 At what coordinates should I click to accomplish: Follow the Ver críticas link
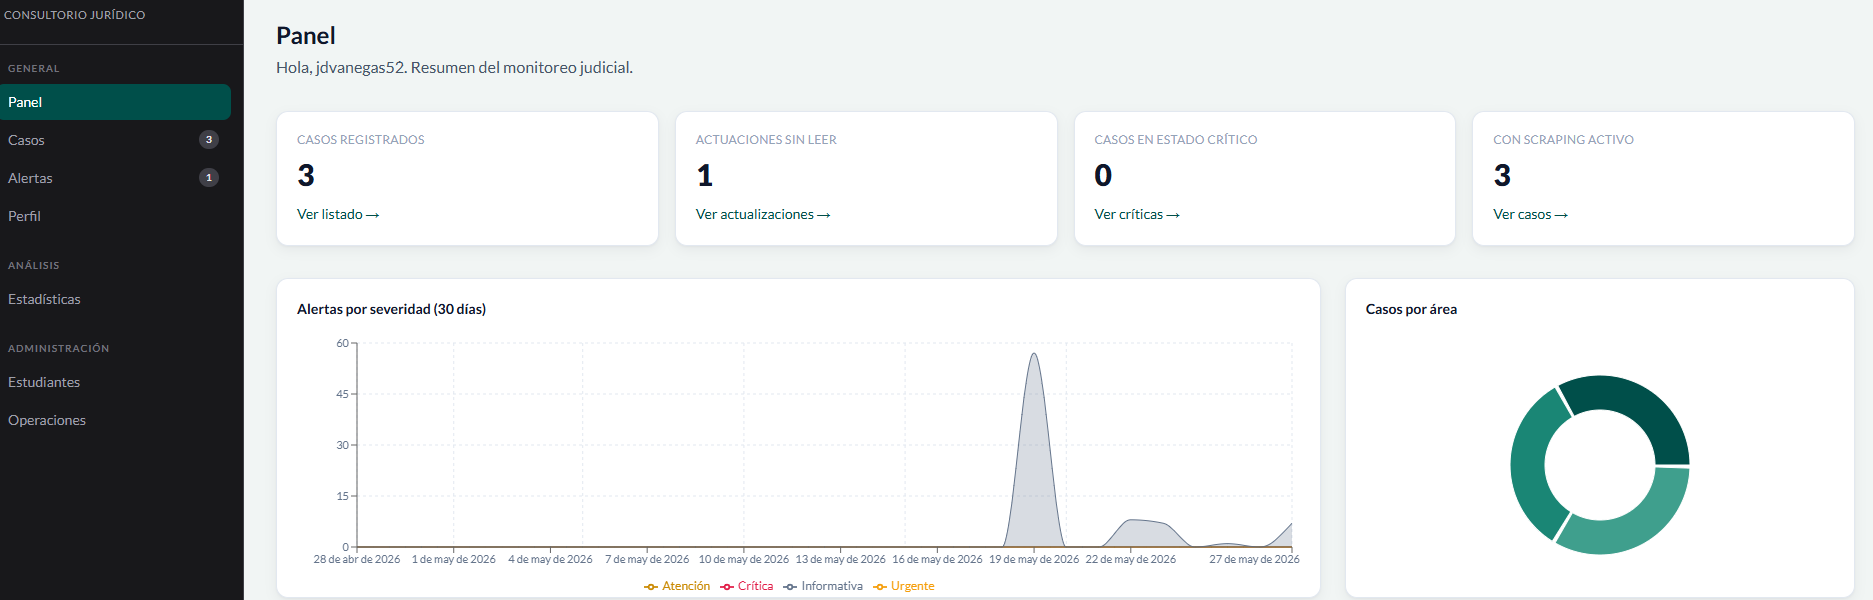coord(1137,215)
